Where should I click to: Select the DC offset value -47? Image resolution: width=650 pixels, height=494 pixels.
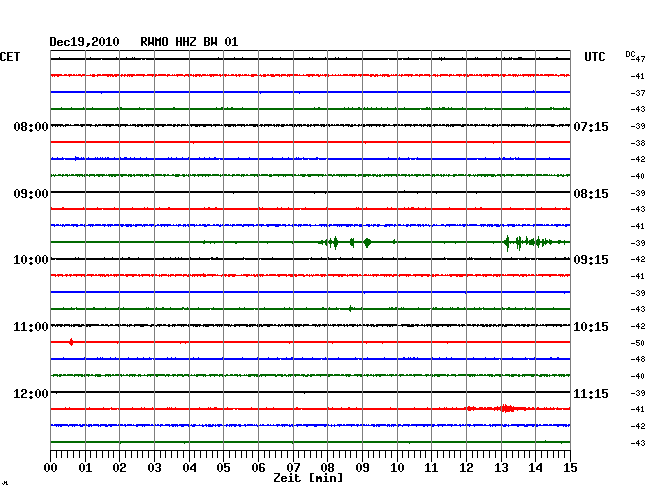(640, 59)
